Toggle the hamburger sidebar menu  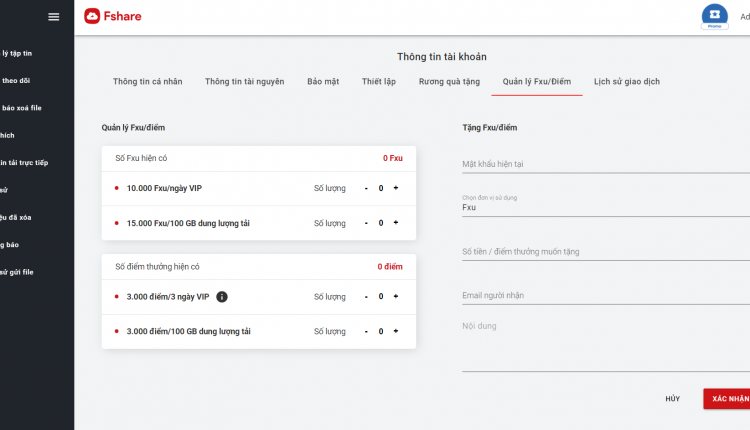(54, 17)
